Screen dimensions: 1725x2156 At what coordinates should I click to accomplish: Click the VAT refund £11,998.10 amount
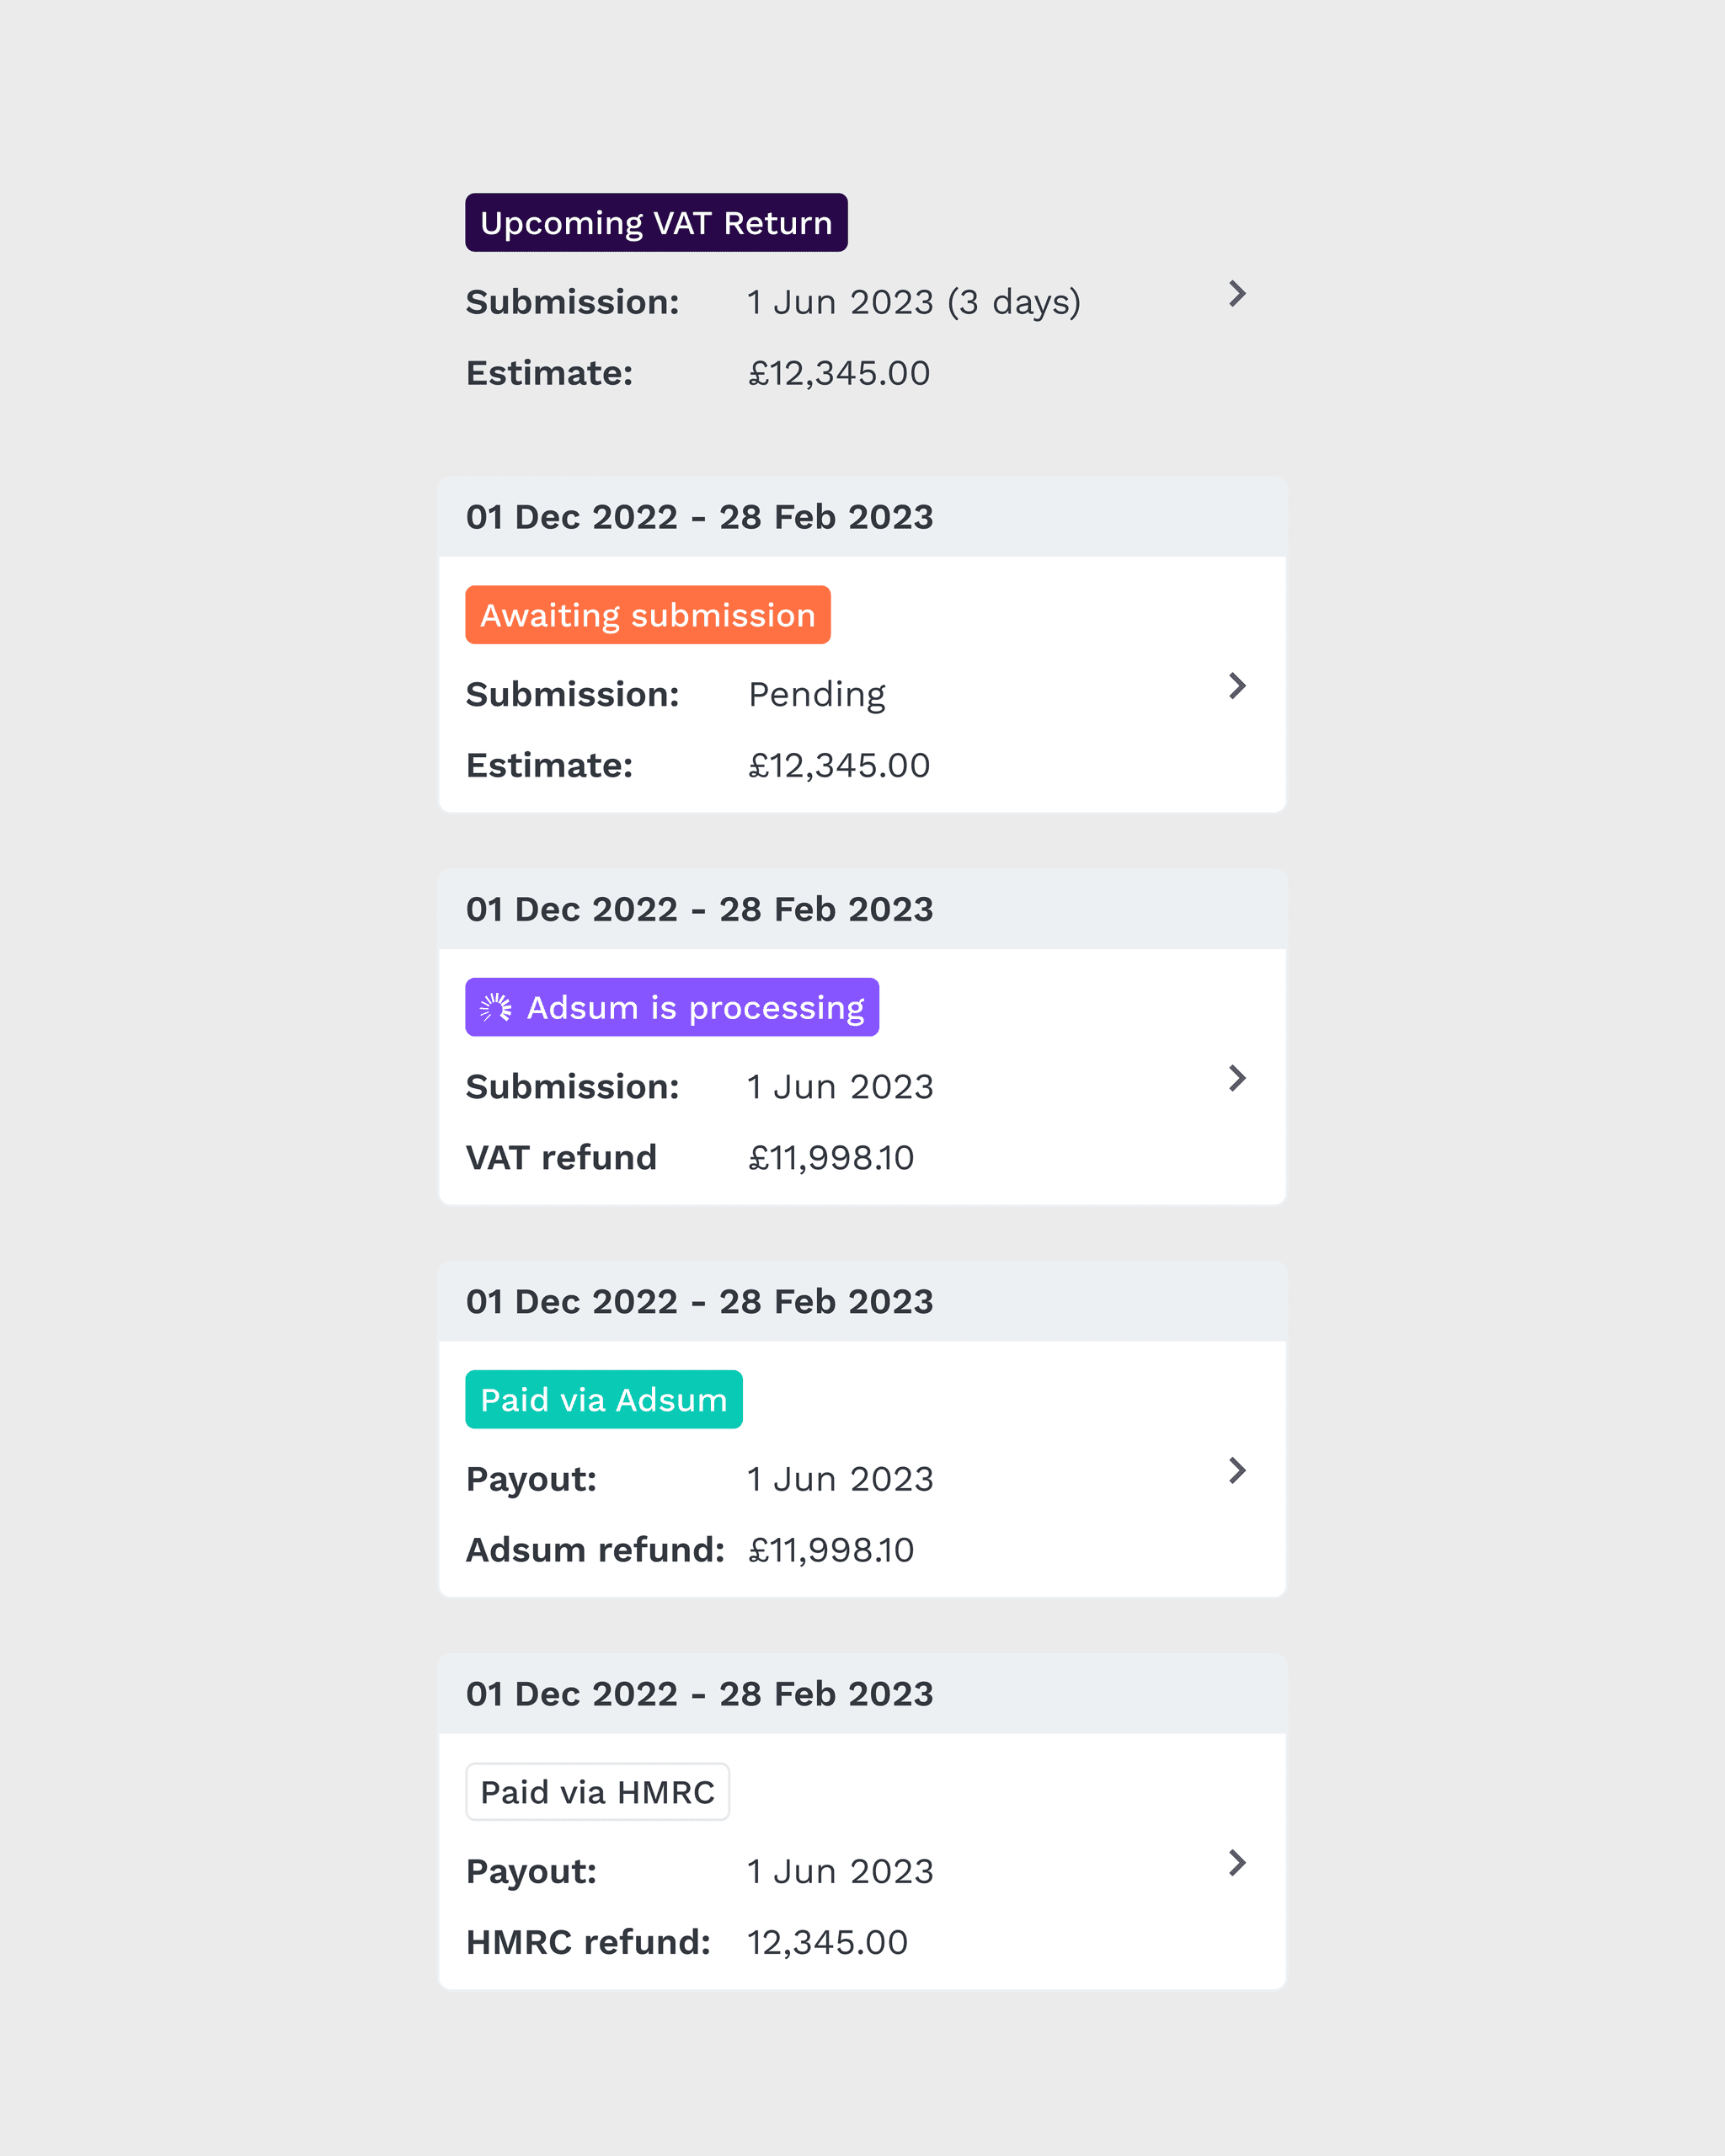click(830, 1158)
